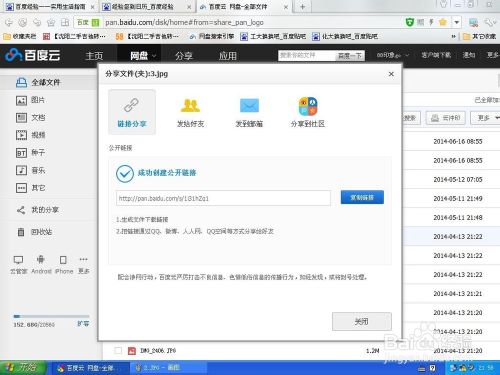The width and height of the screenshot is (500, 375).
Task: Open the favorites folder bookmark
Action: tap(19, 36)
